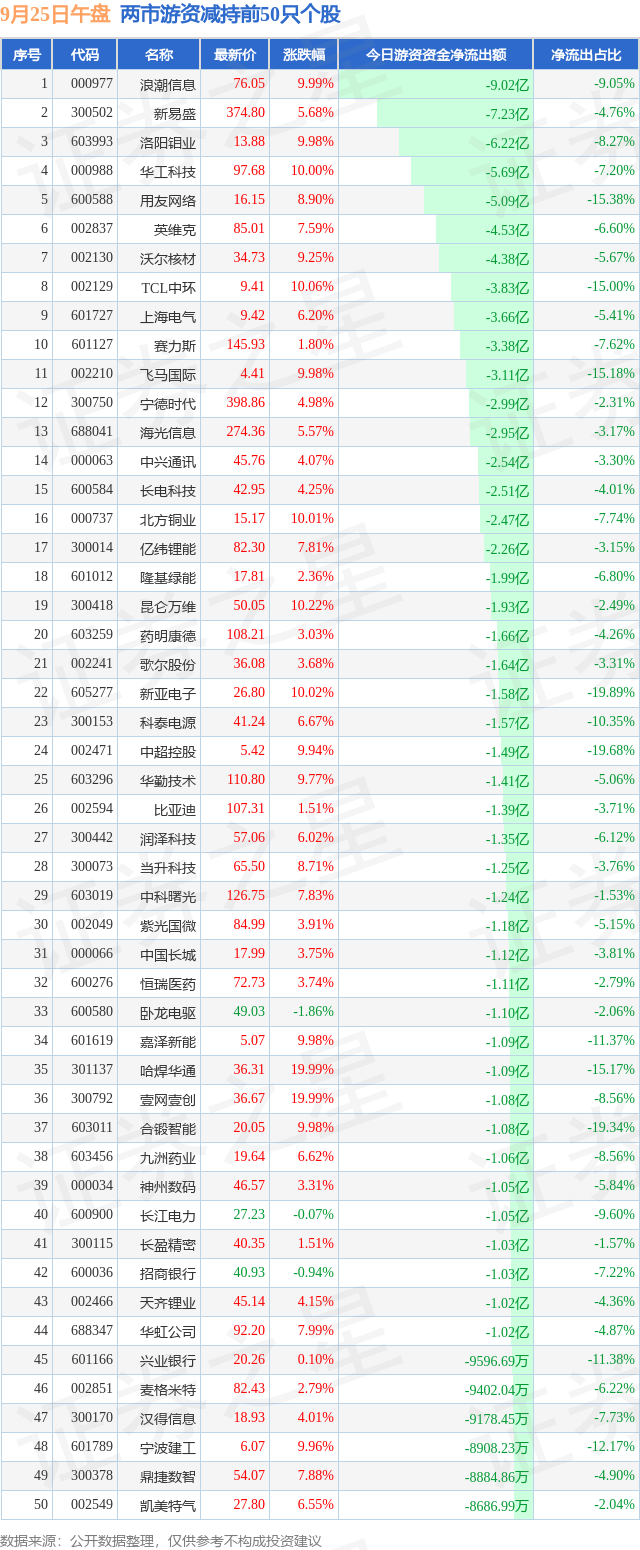This screenshot has height=1550, width=640.
Task: Click stock name 宁德时代
Action: coord(168,404)
